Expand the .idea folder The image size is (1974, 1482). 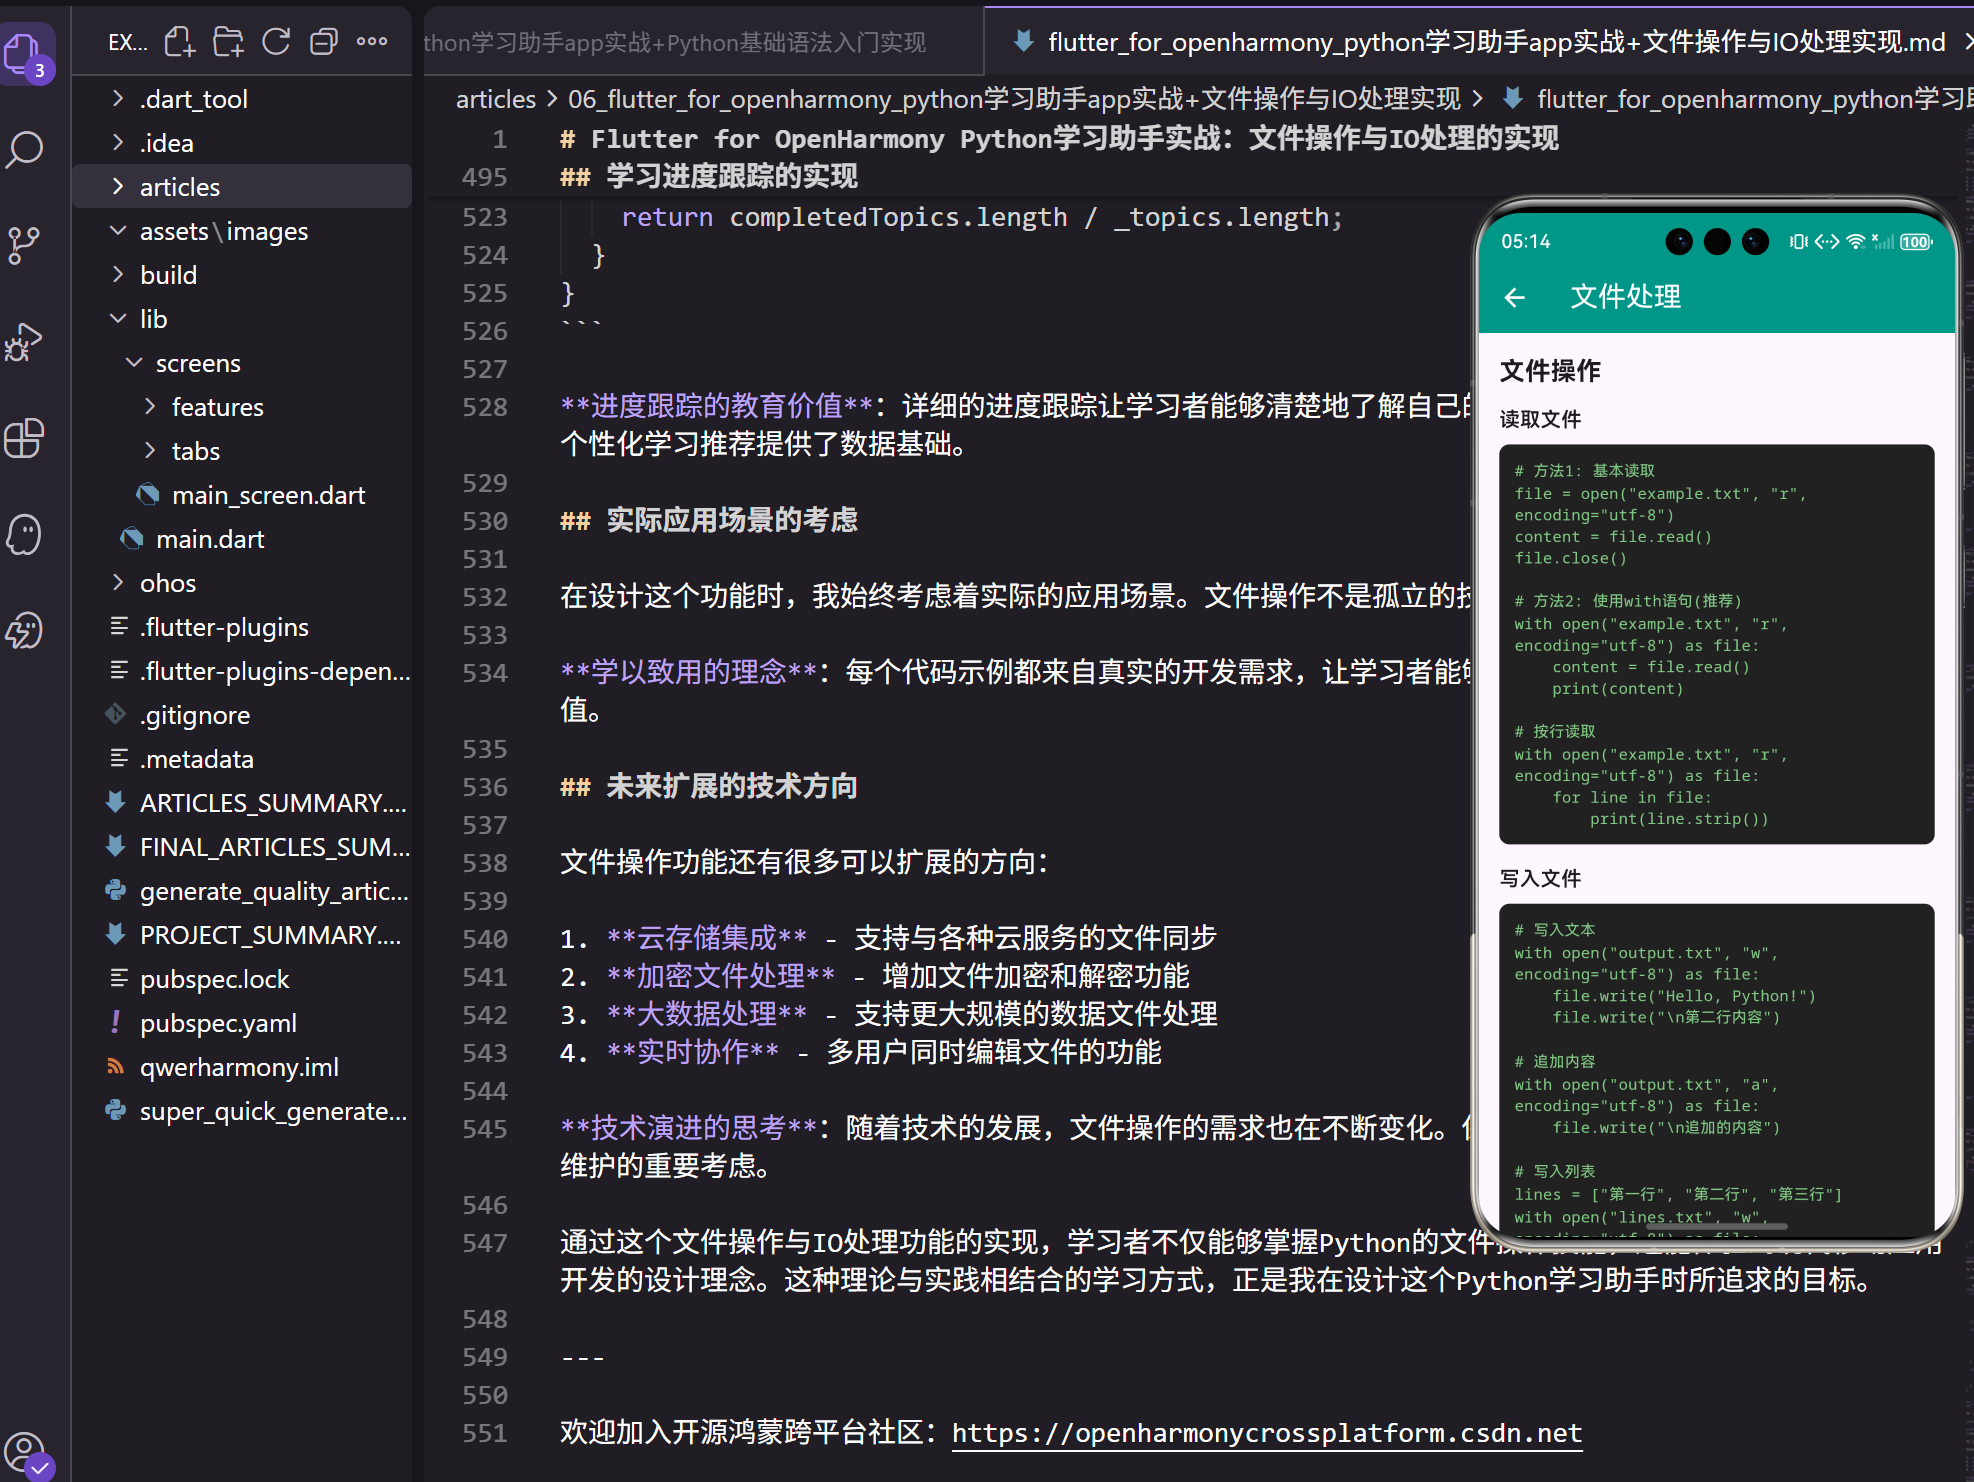(x=118, y=142)
